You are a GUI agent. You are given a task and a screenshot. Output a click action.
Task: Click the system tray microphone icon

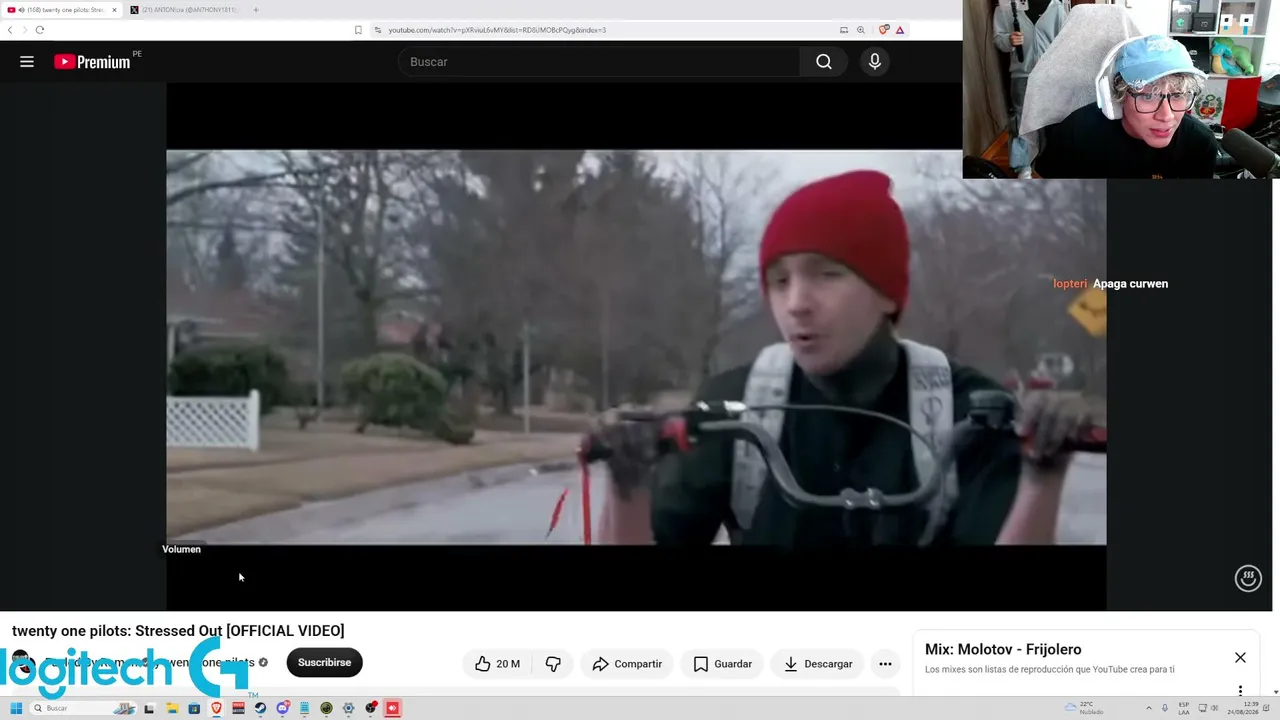point(1165,708)
